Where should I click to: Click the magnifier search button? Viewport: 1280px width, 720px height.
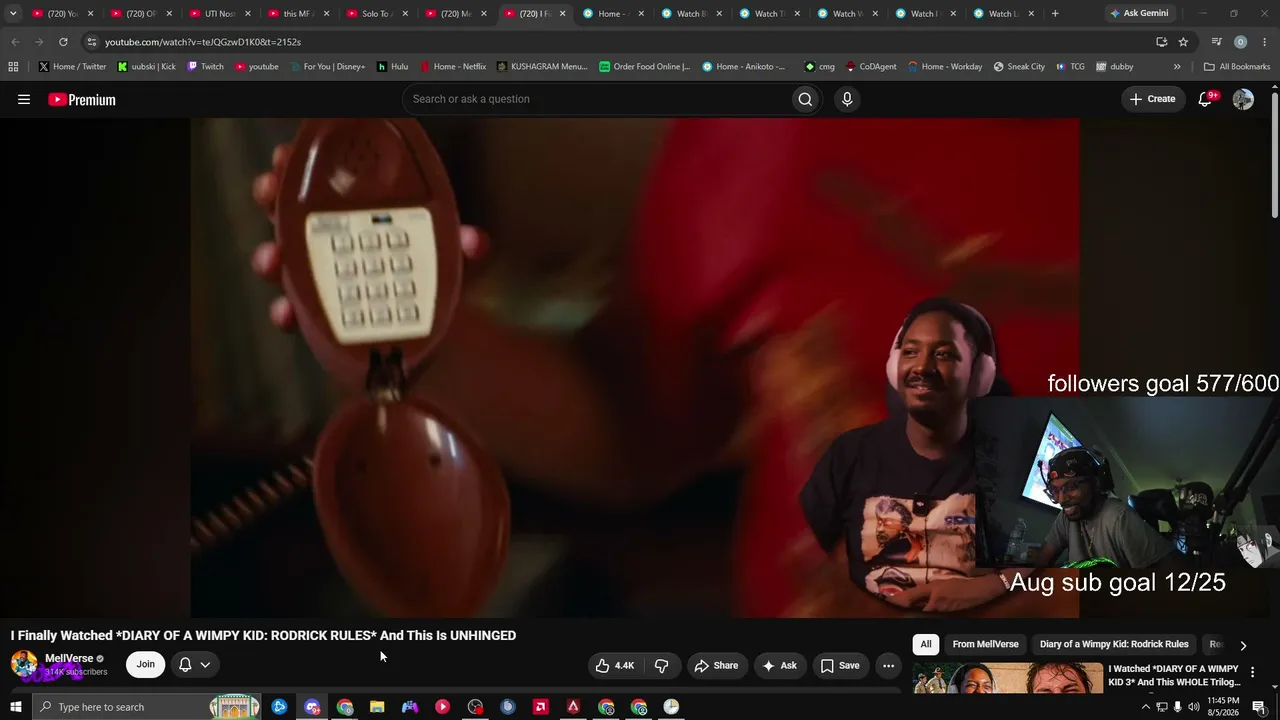tap(805, 99)
